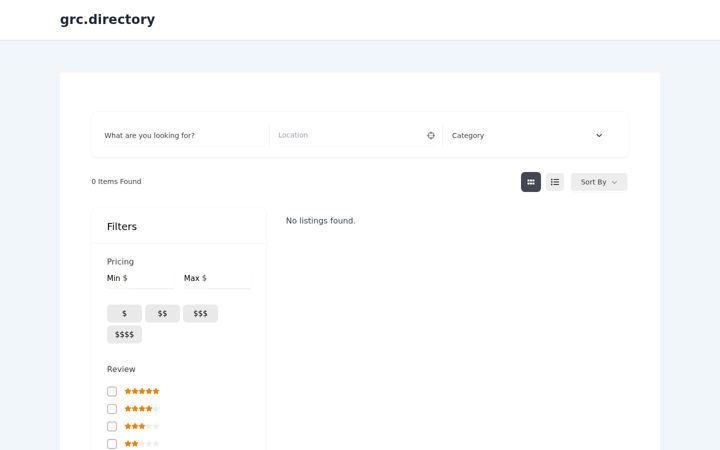This screenshot has height=450, width=720.
Task: Use current location crosshair icon
Action: 431,135
